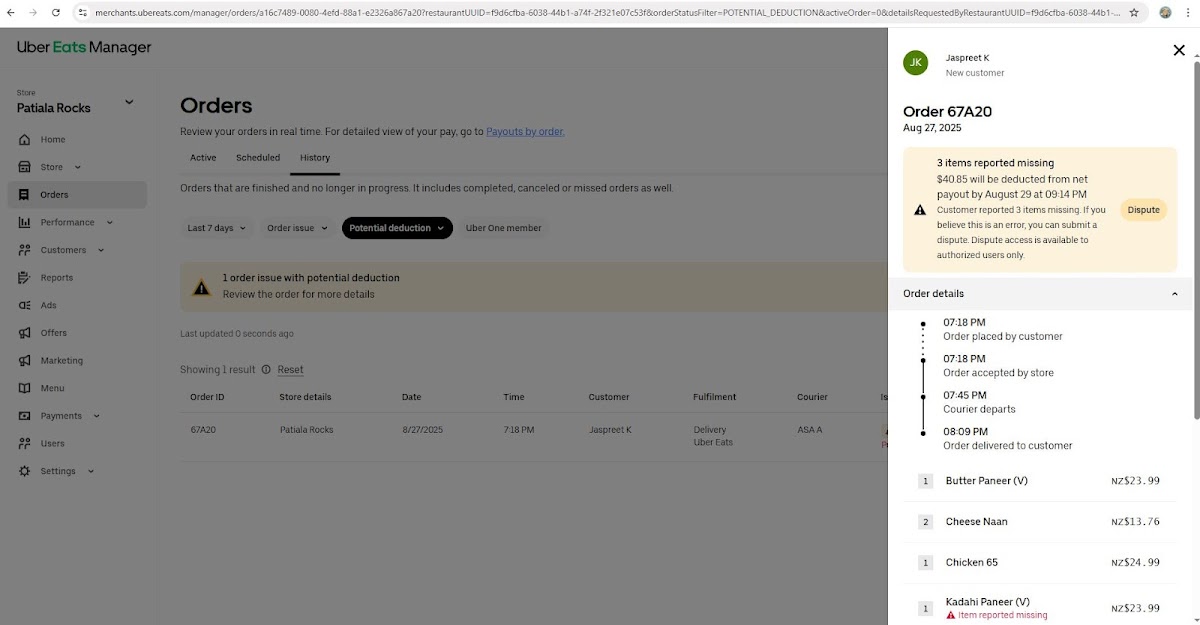Click the warning triangle in the order issue banner

click(202, 287)
